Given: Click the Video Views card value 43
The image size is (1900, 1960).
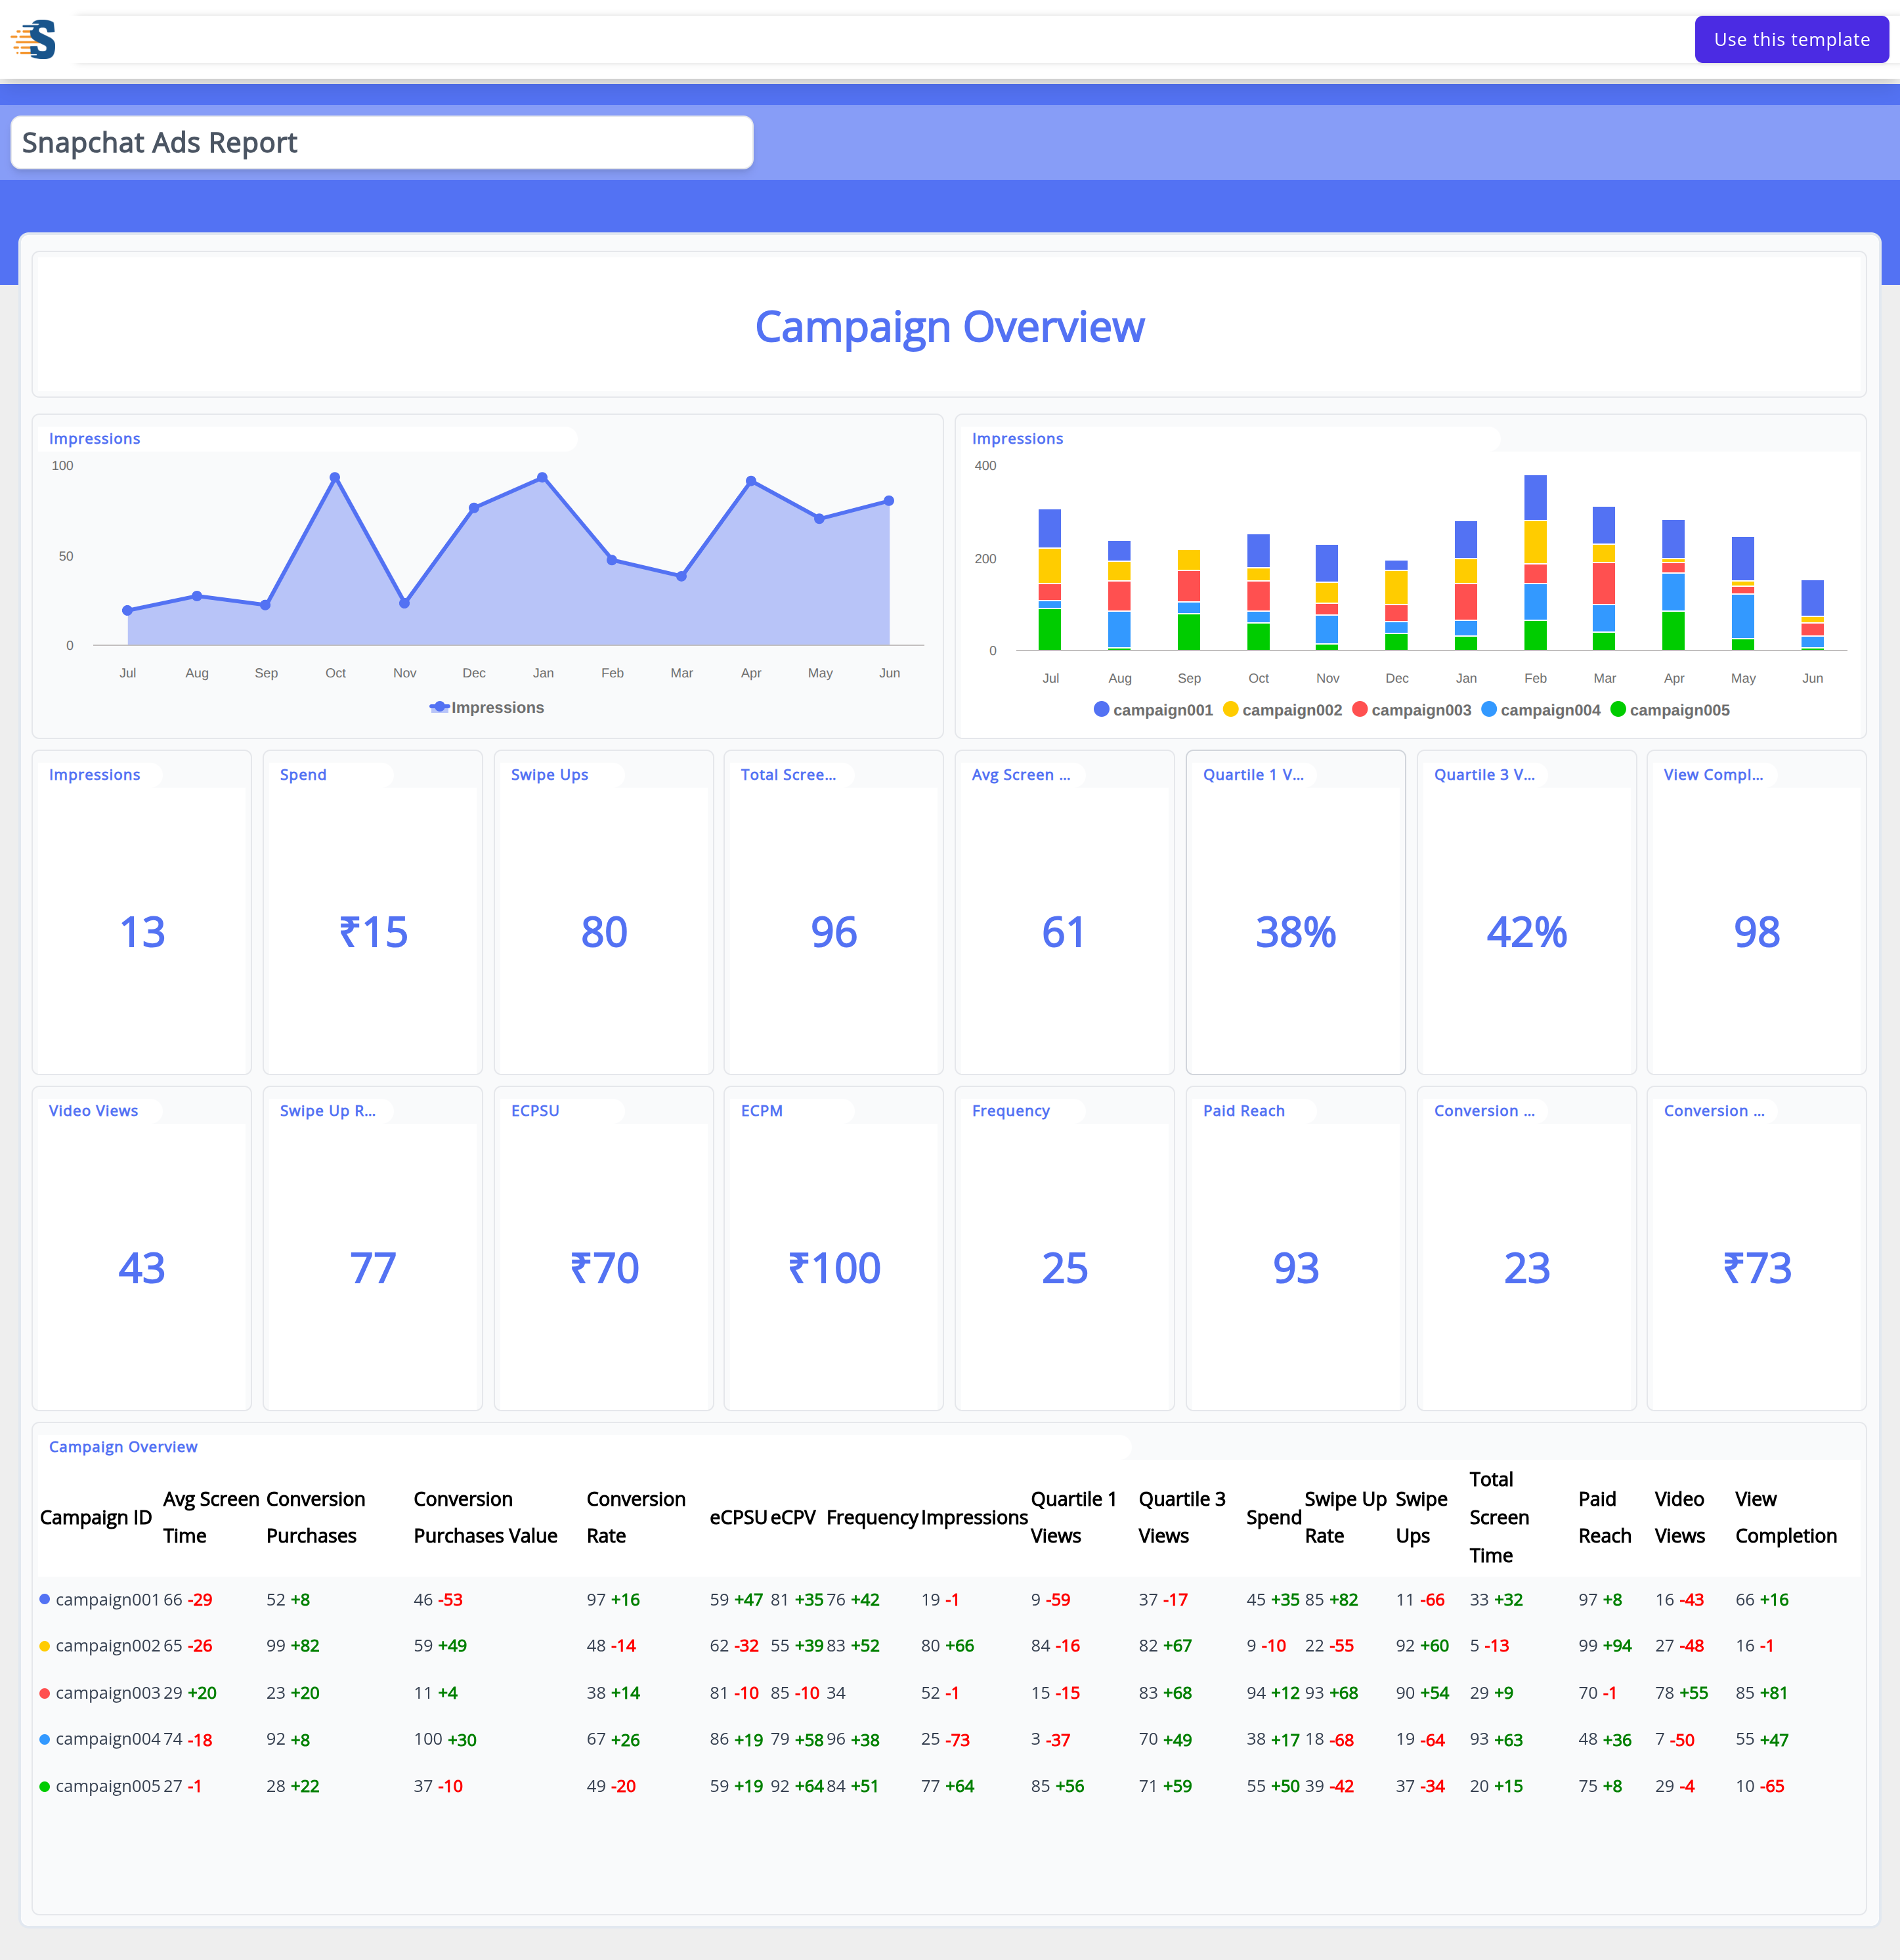Looking at the screenshot, I should point(142,1268).
